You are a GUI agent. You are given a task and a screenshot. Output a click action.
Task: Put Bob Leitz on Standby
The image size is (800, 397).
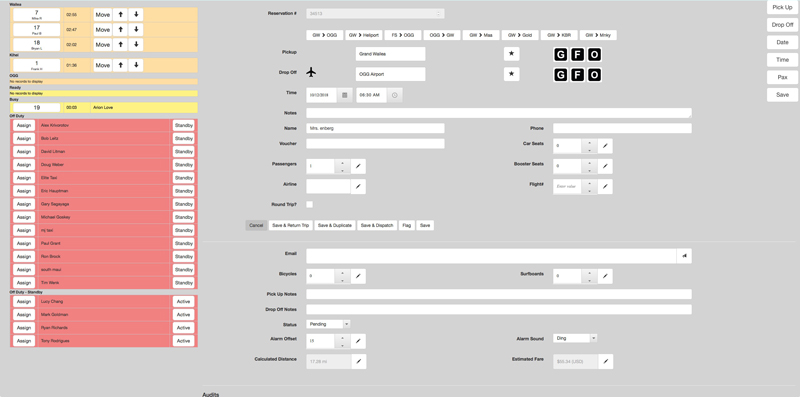(184, 138)
